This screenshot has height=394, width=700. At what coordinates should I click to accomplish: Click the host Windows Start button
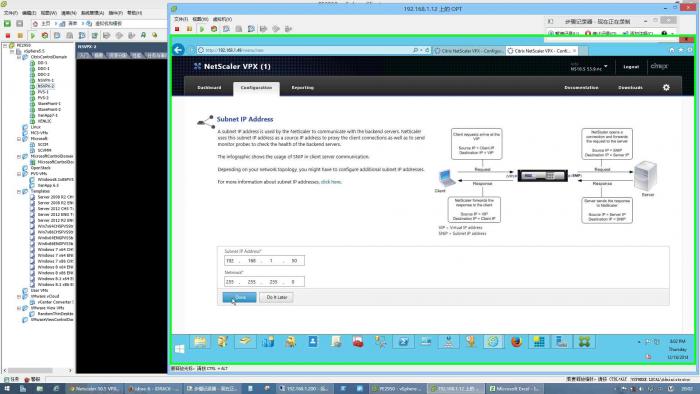tap(7, 389)
